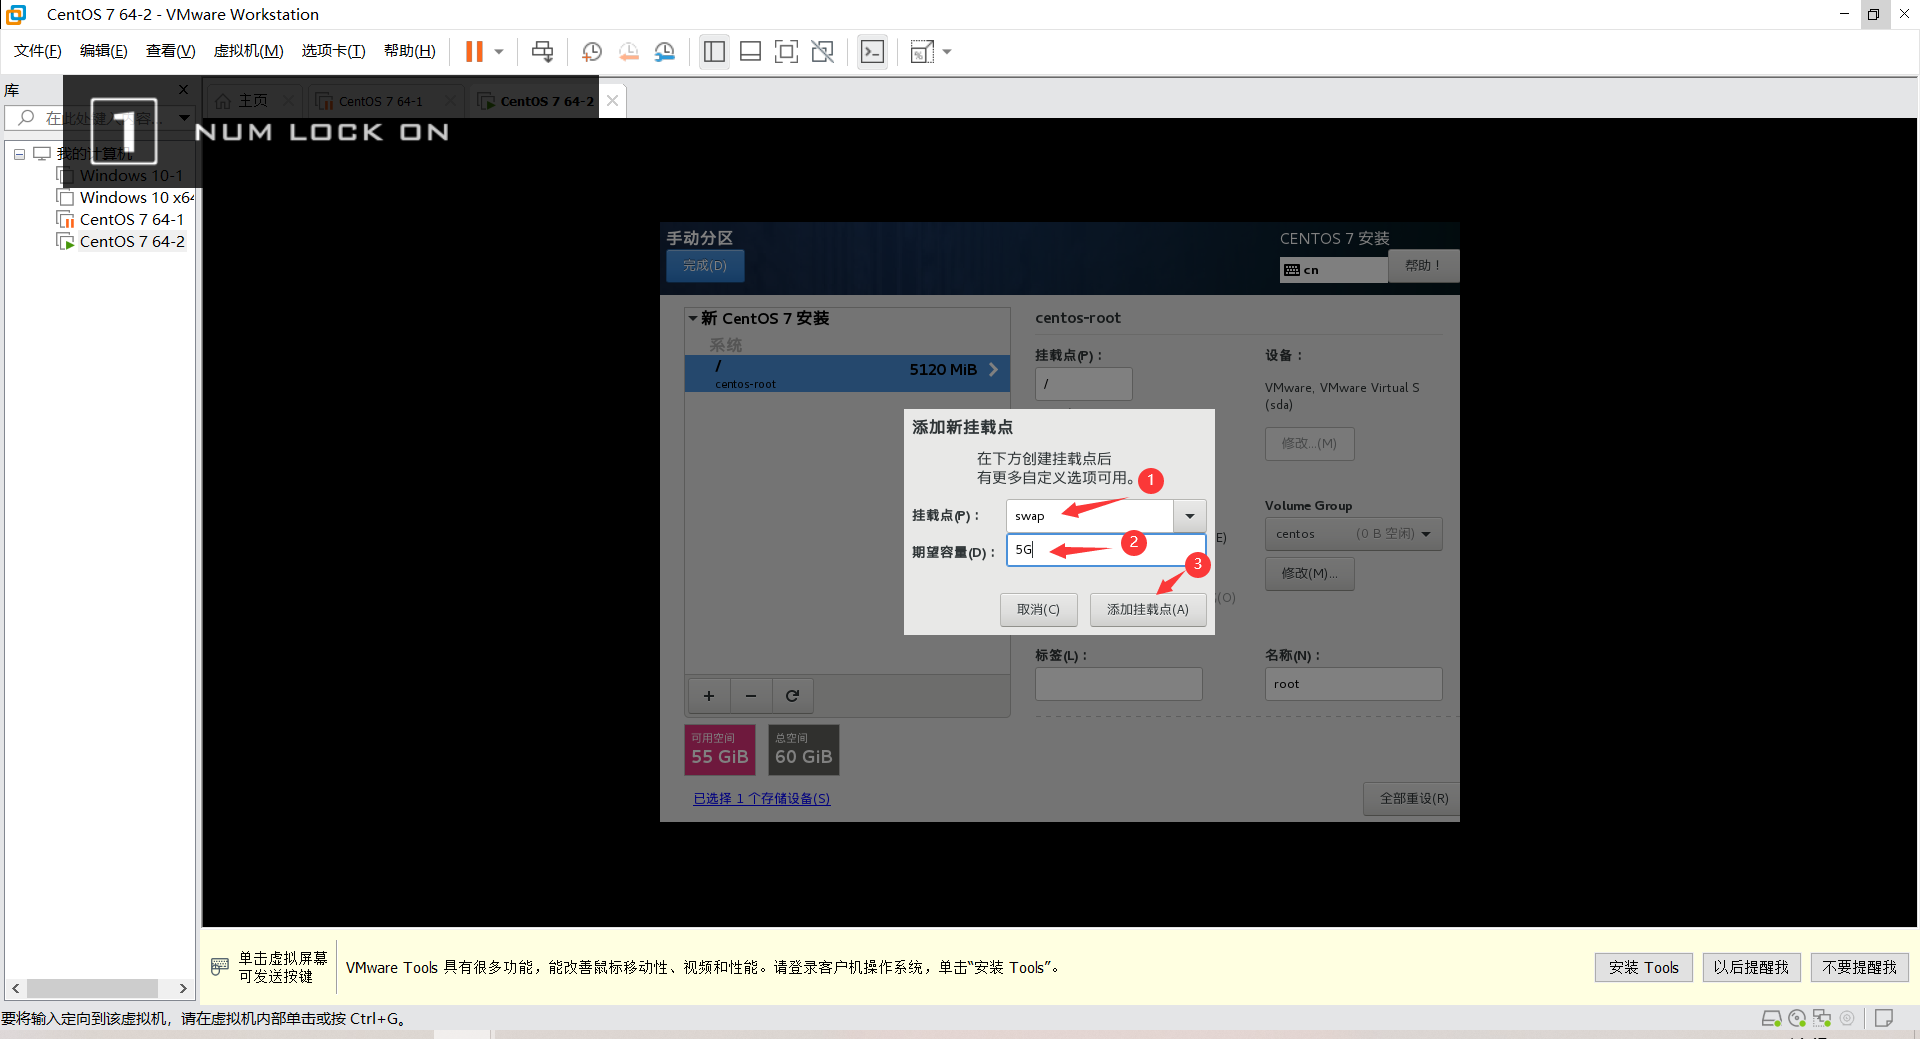Click the 帮助! button in installer
1920x1039 pixels.
pyautogui.click(x=1423, y=266)
